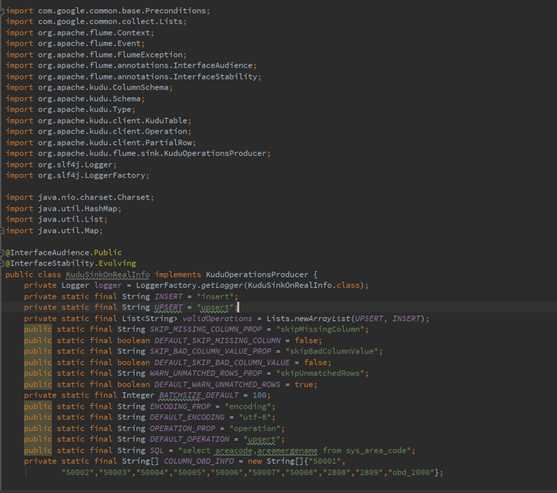Click the Preconditions import line

108,11
